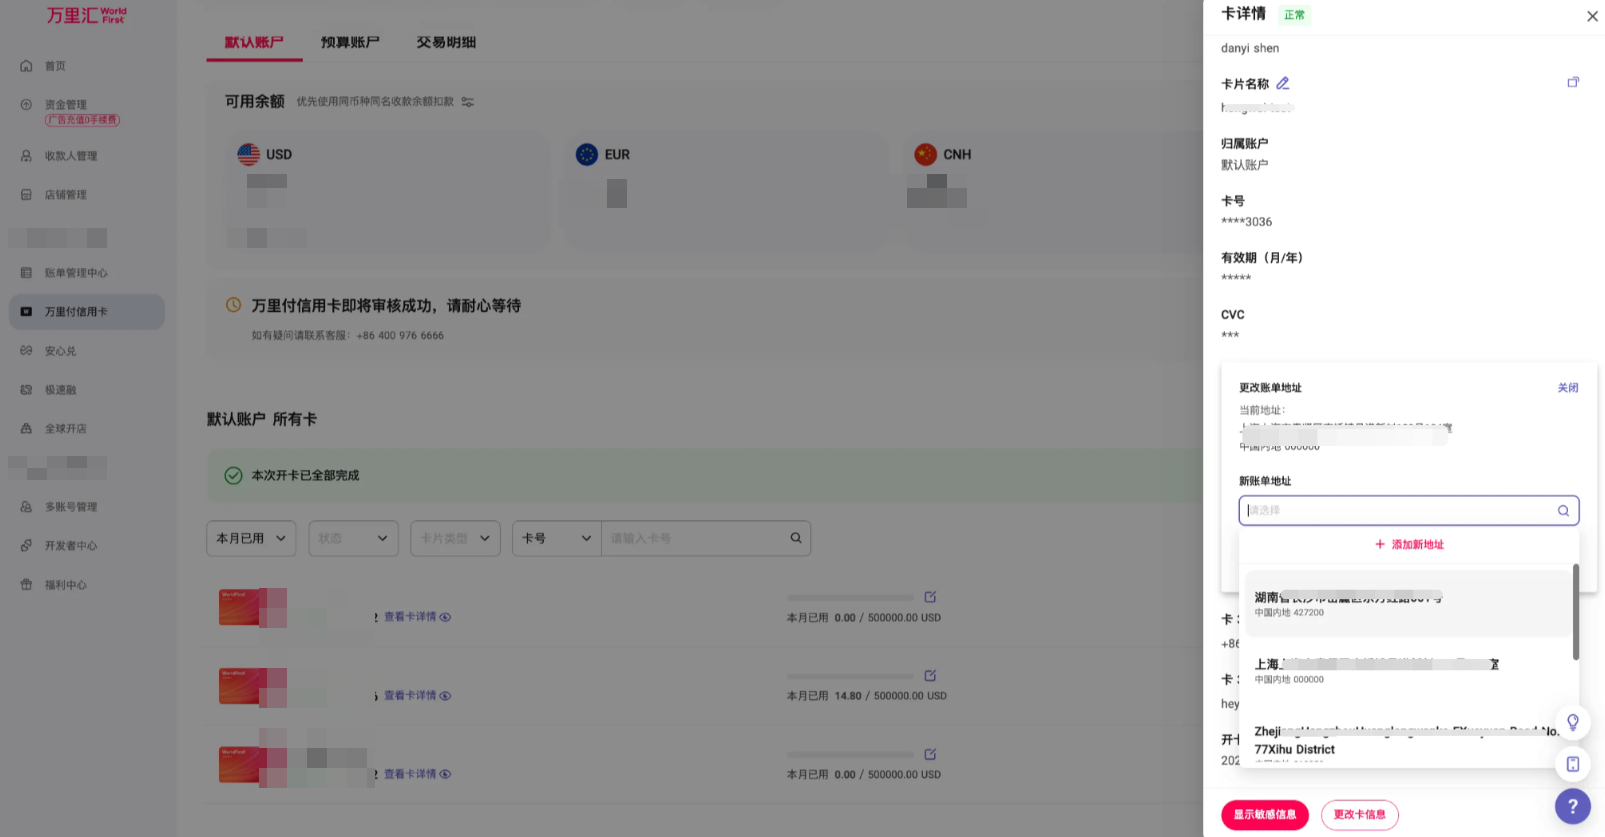Click the card number search magnifier icon
This screenshot has height=837, width=1605.
pyautogui.click(x=796, y=538)
